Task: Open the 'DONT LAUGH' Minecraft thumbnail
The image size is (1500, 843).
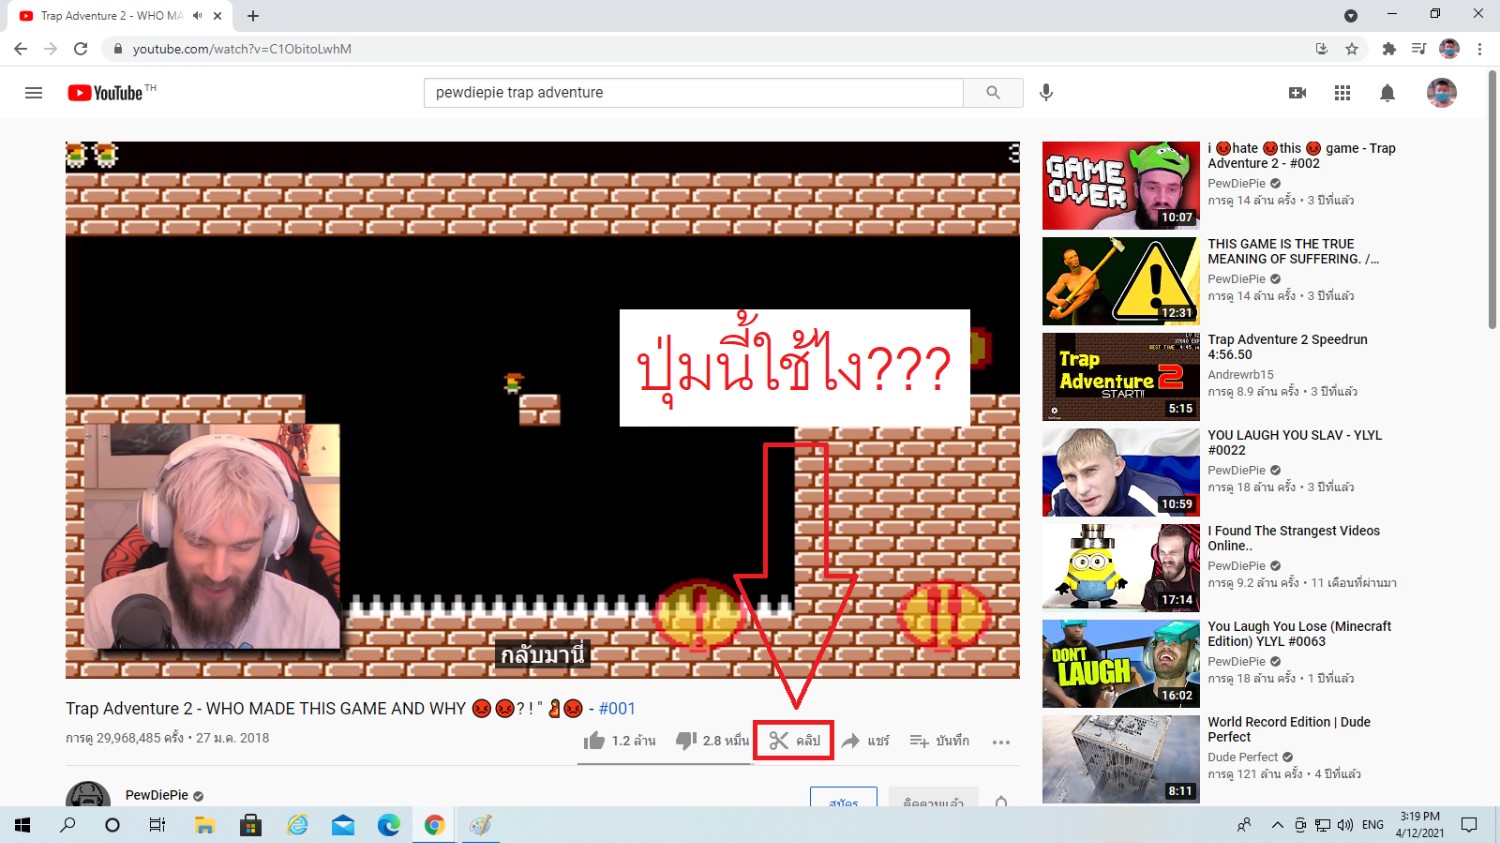Action: (x=1121, y=664)
